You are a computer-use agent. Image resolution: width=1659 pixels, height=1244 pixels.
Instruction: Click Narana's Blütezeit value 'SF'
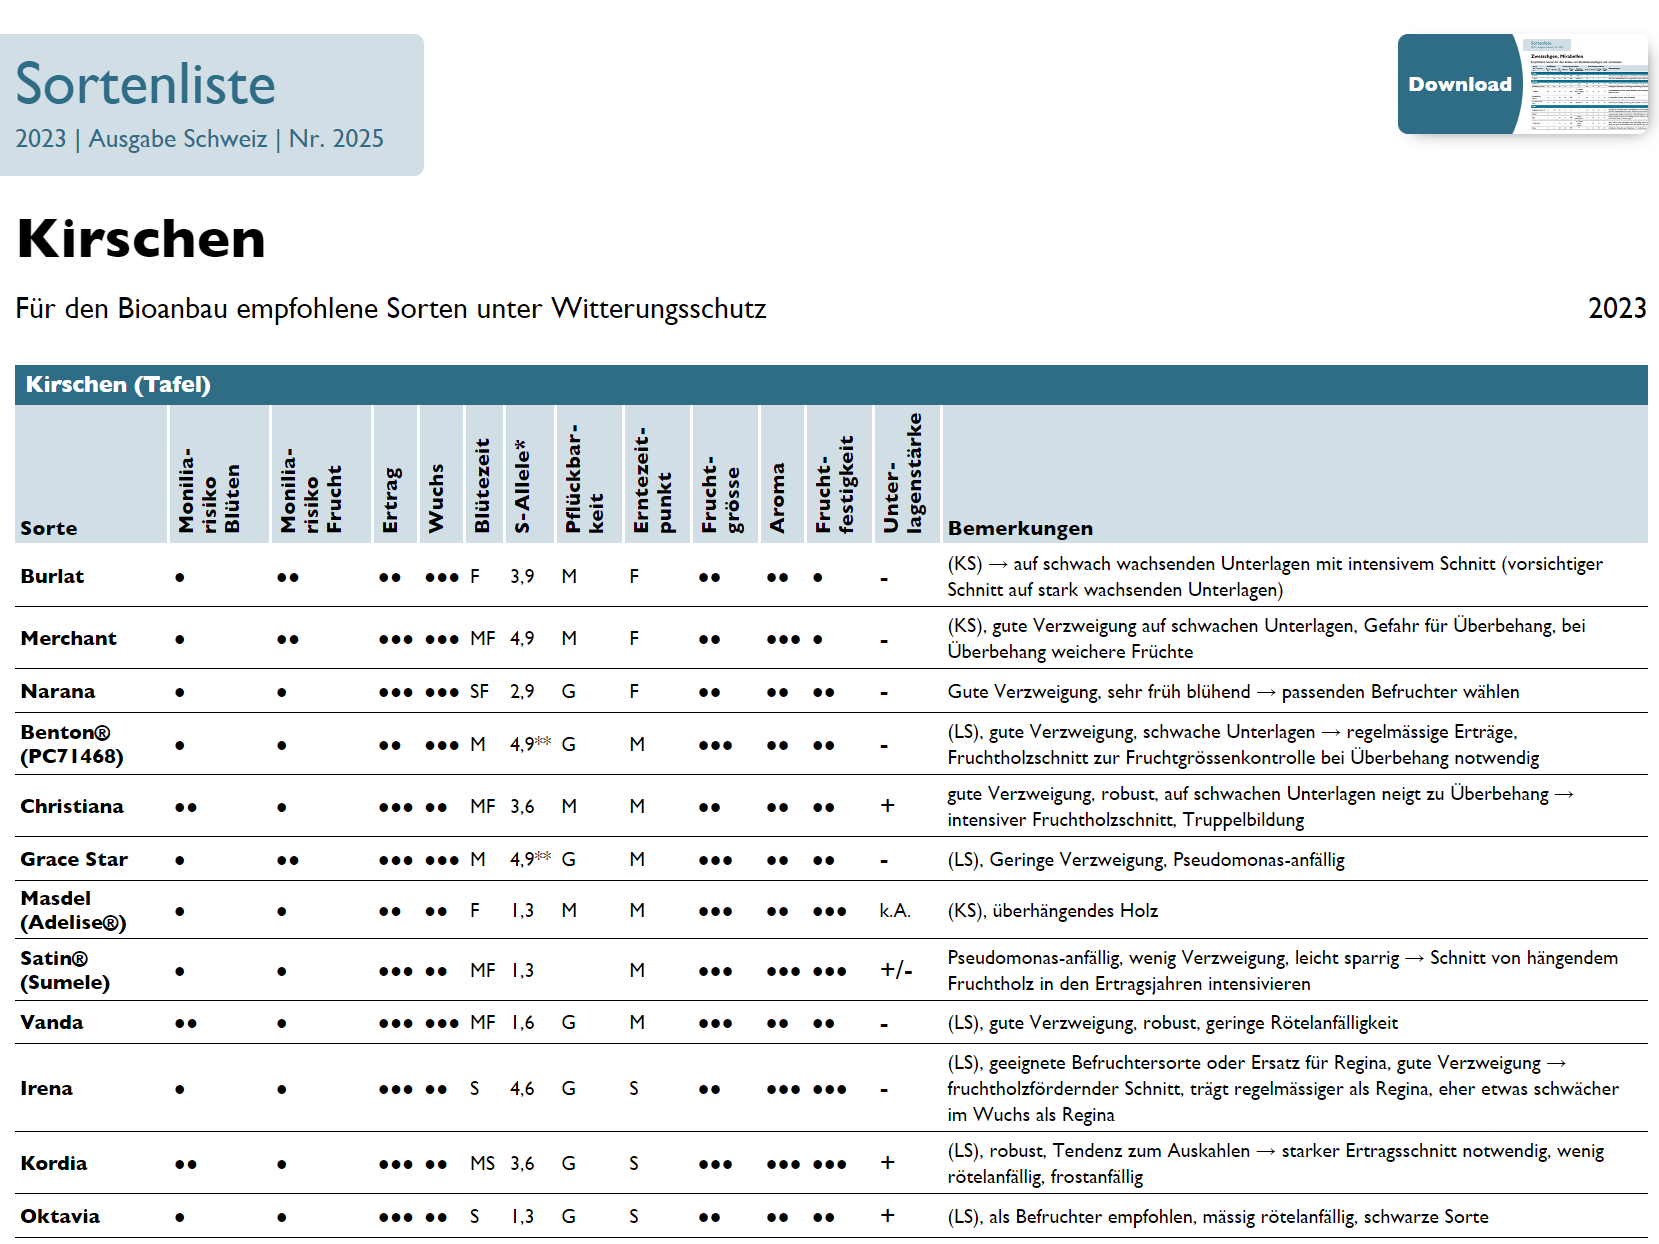[480, 691]
